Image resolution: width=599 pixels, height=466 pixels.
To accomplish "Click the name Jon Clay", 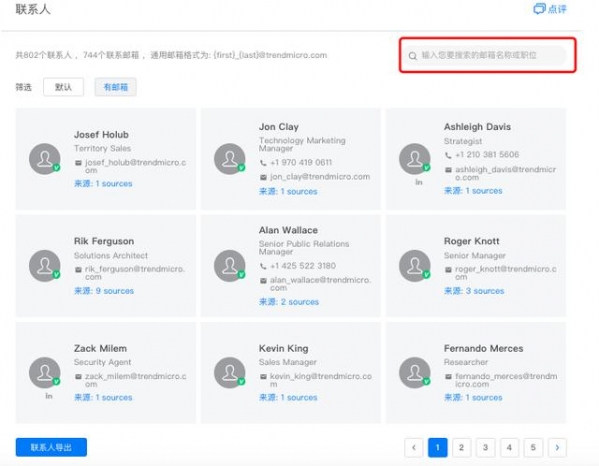I will coord(279,127).
